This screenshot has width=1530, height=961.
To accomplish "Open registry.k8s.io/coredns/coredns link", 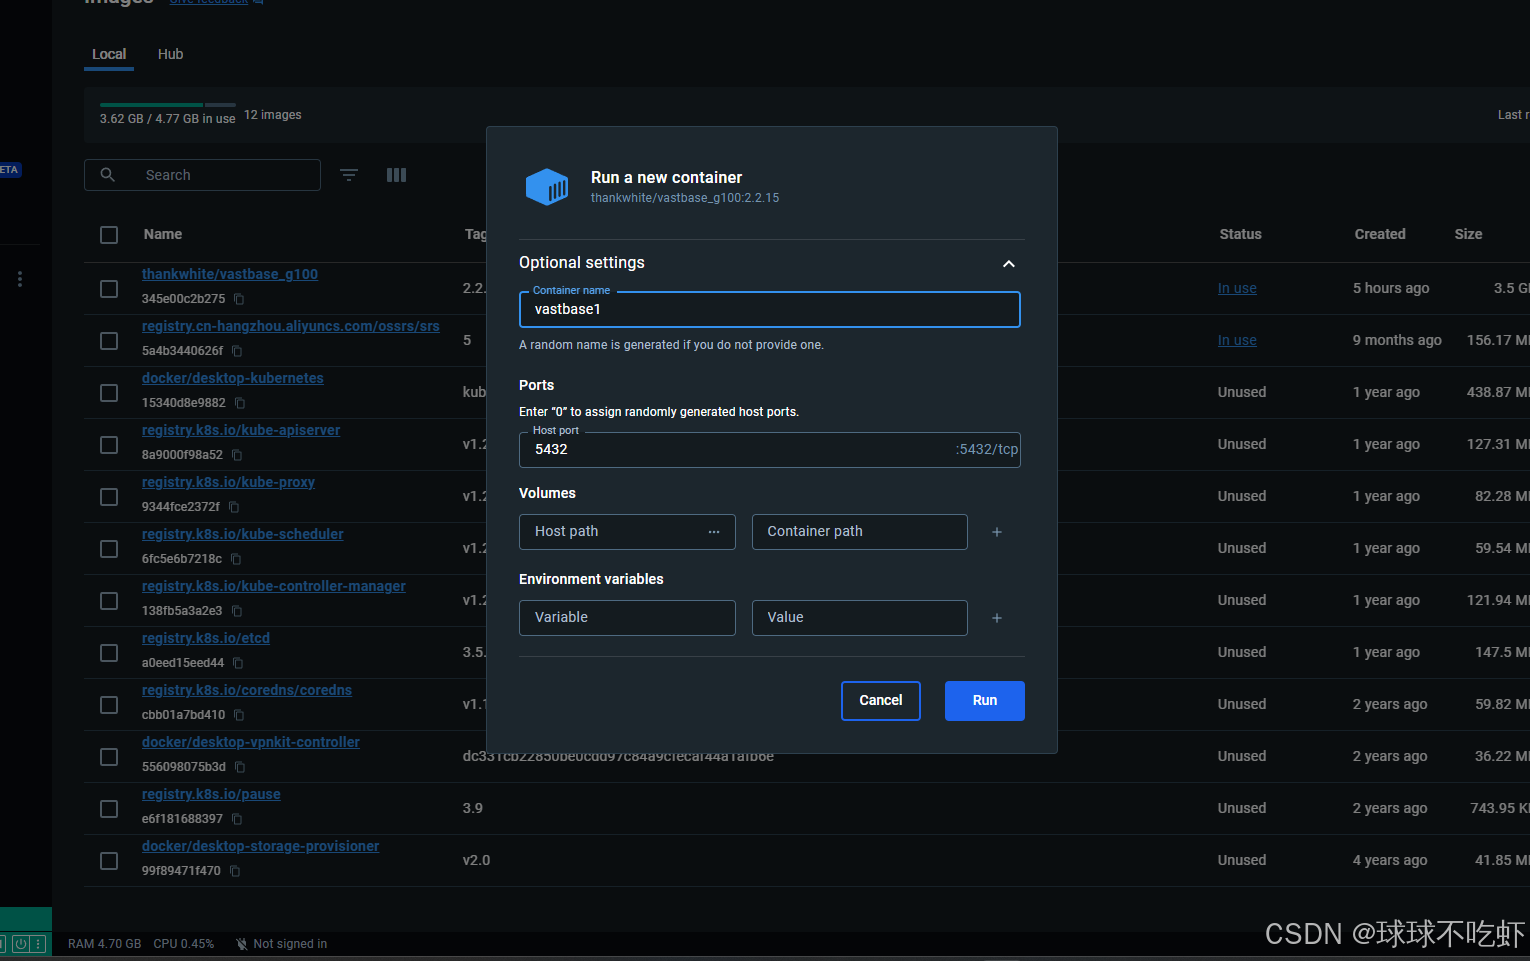I will pos(247,690).
